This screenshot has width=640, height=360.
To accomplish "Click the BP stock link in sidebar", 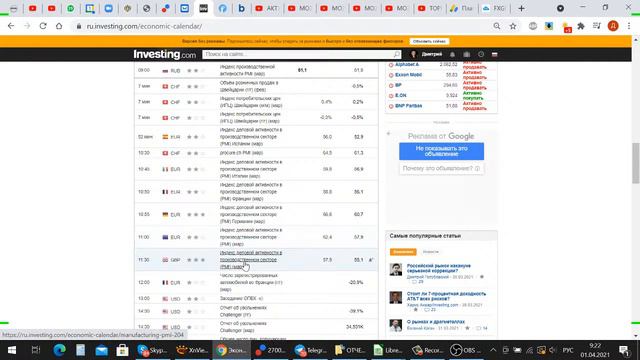I will [398, 85].
